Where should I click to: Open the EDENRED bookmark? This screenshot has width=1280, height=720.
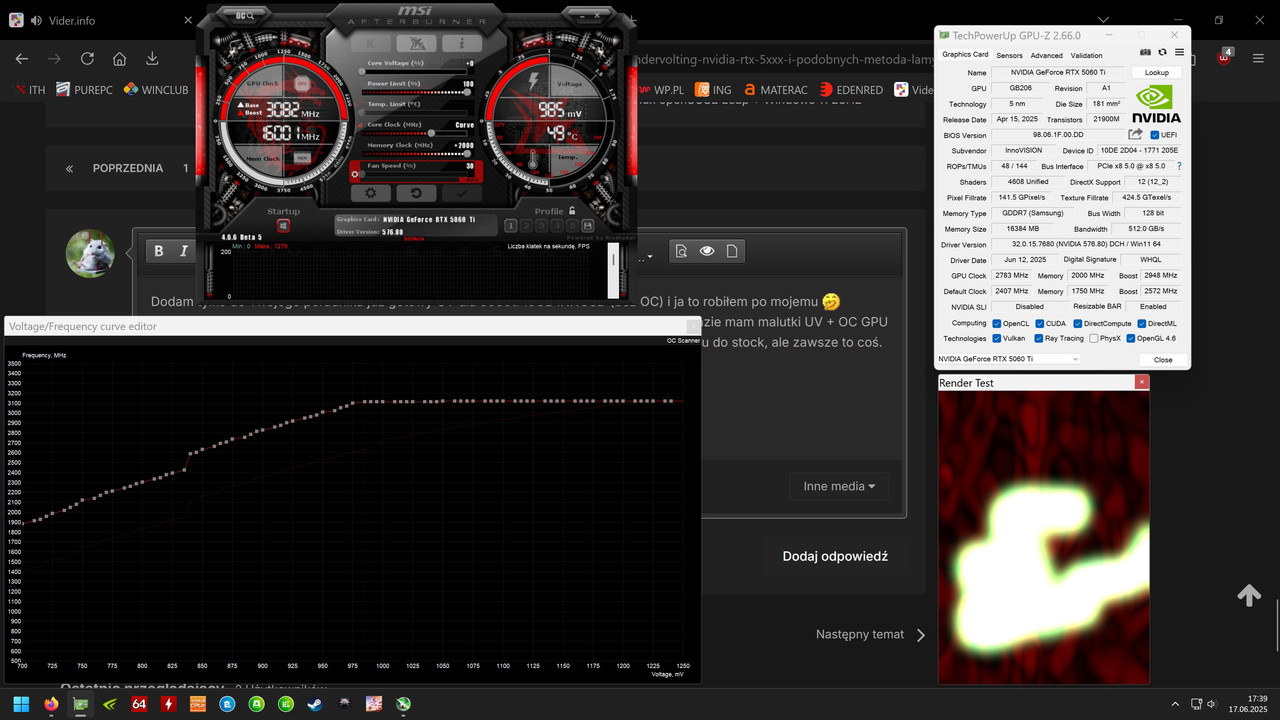point(850,89)
